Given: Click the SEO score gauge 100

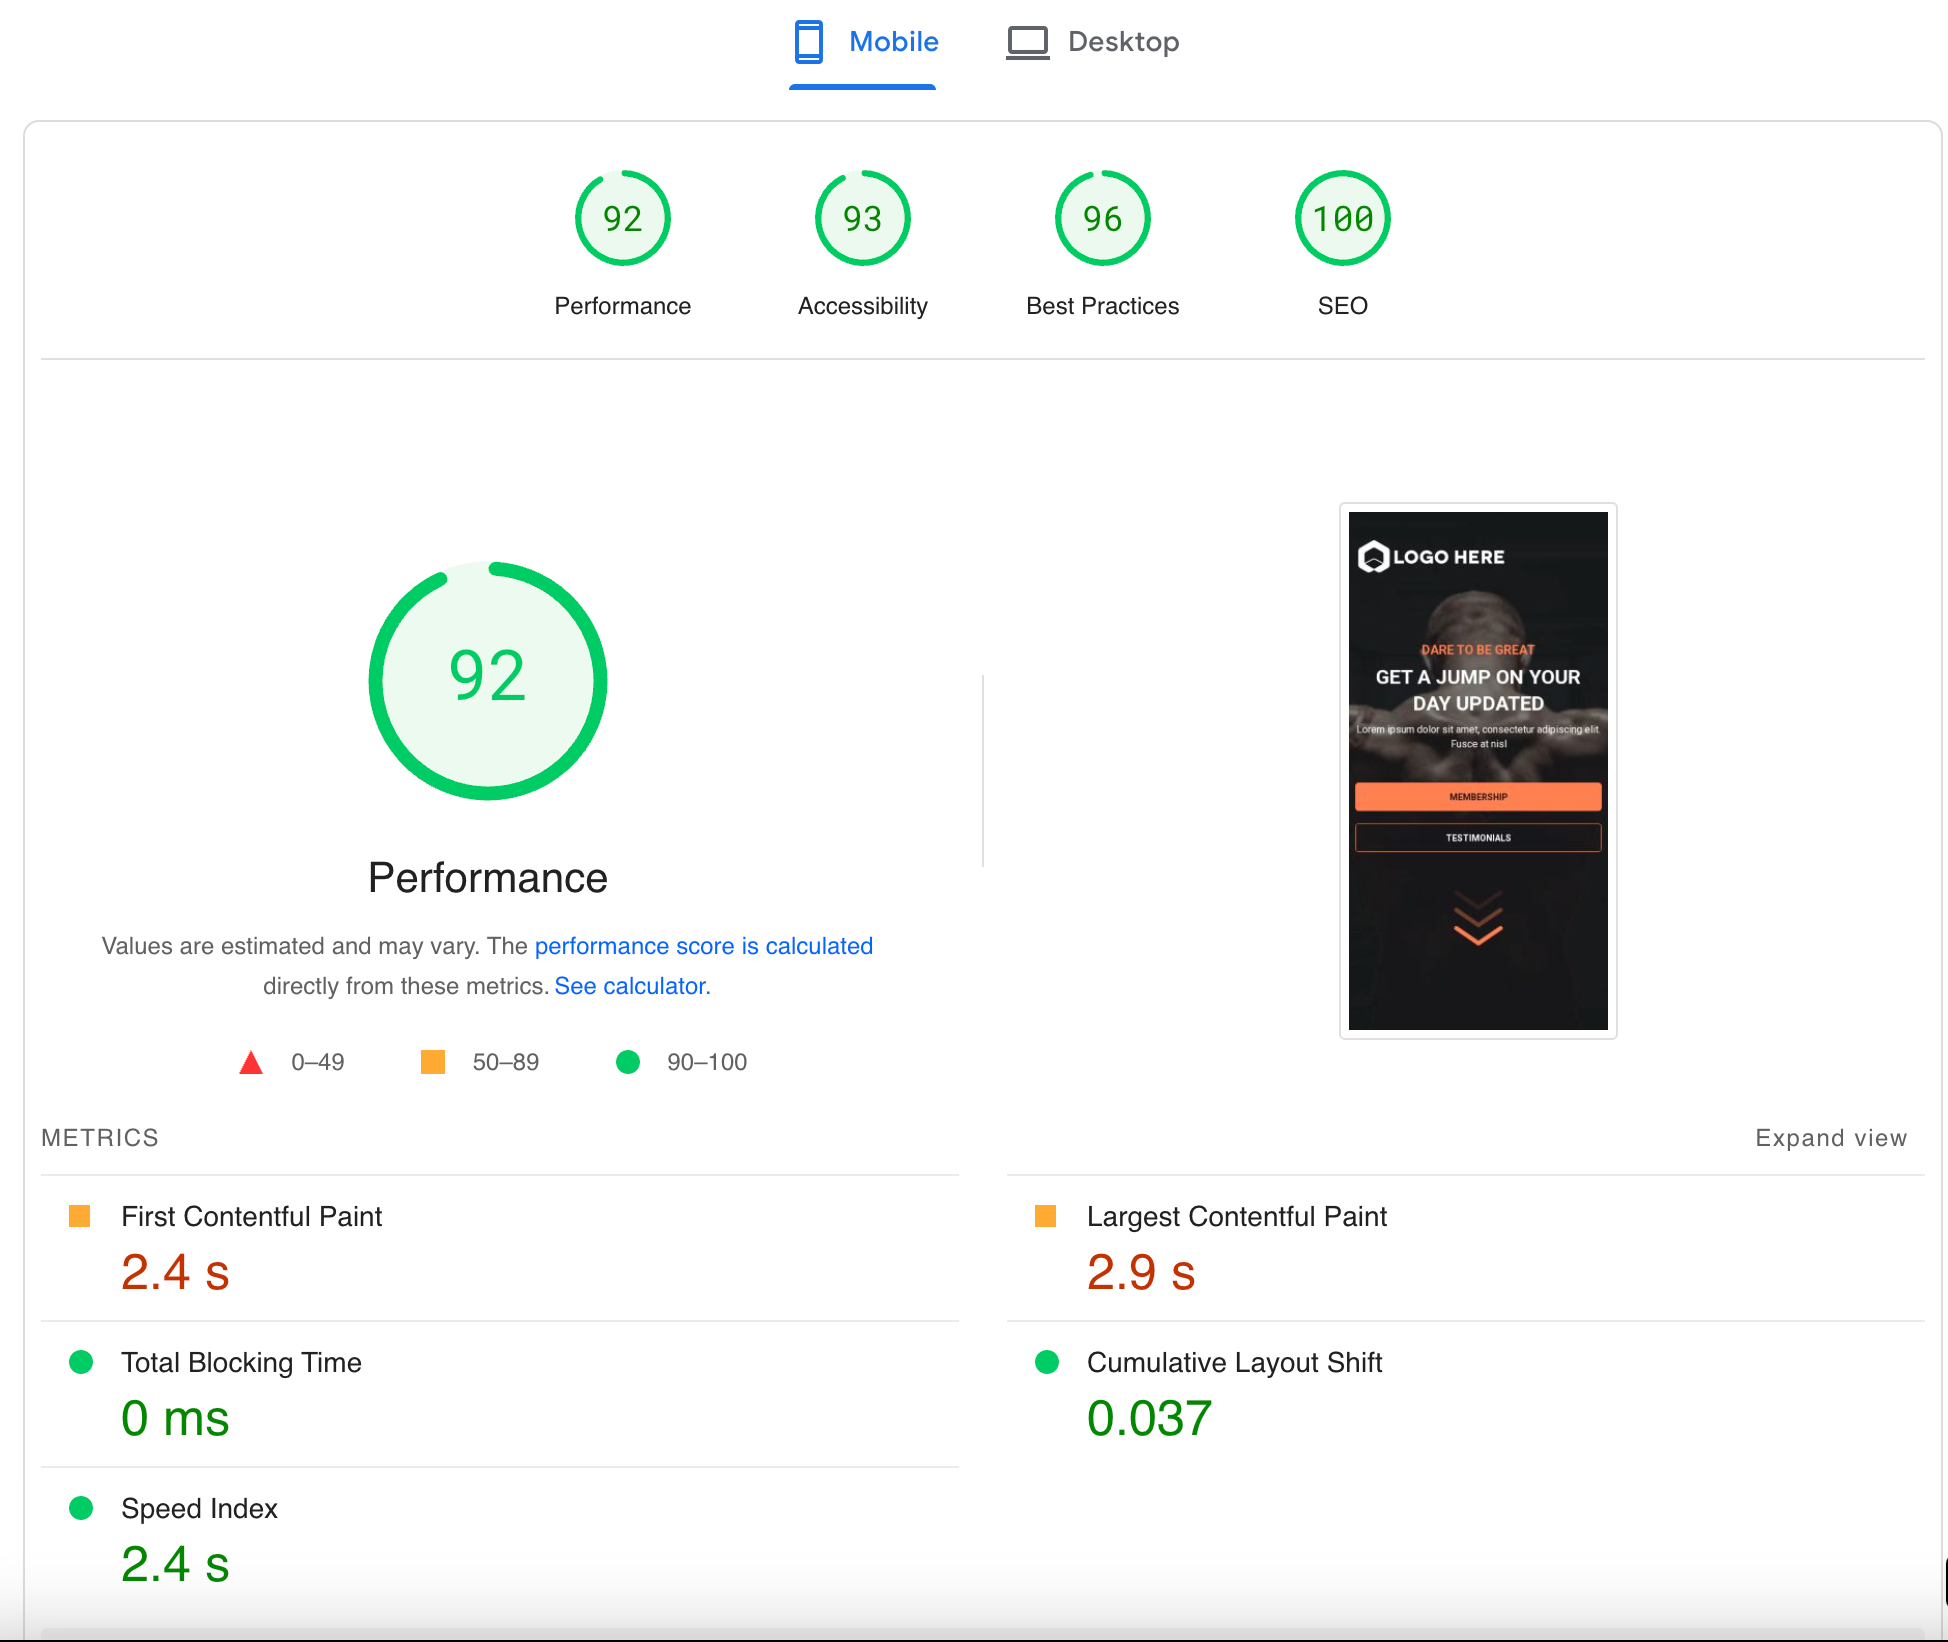Looking at the screenshot, I should pyautogui.click(x=1342, y=218).
